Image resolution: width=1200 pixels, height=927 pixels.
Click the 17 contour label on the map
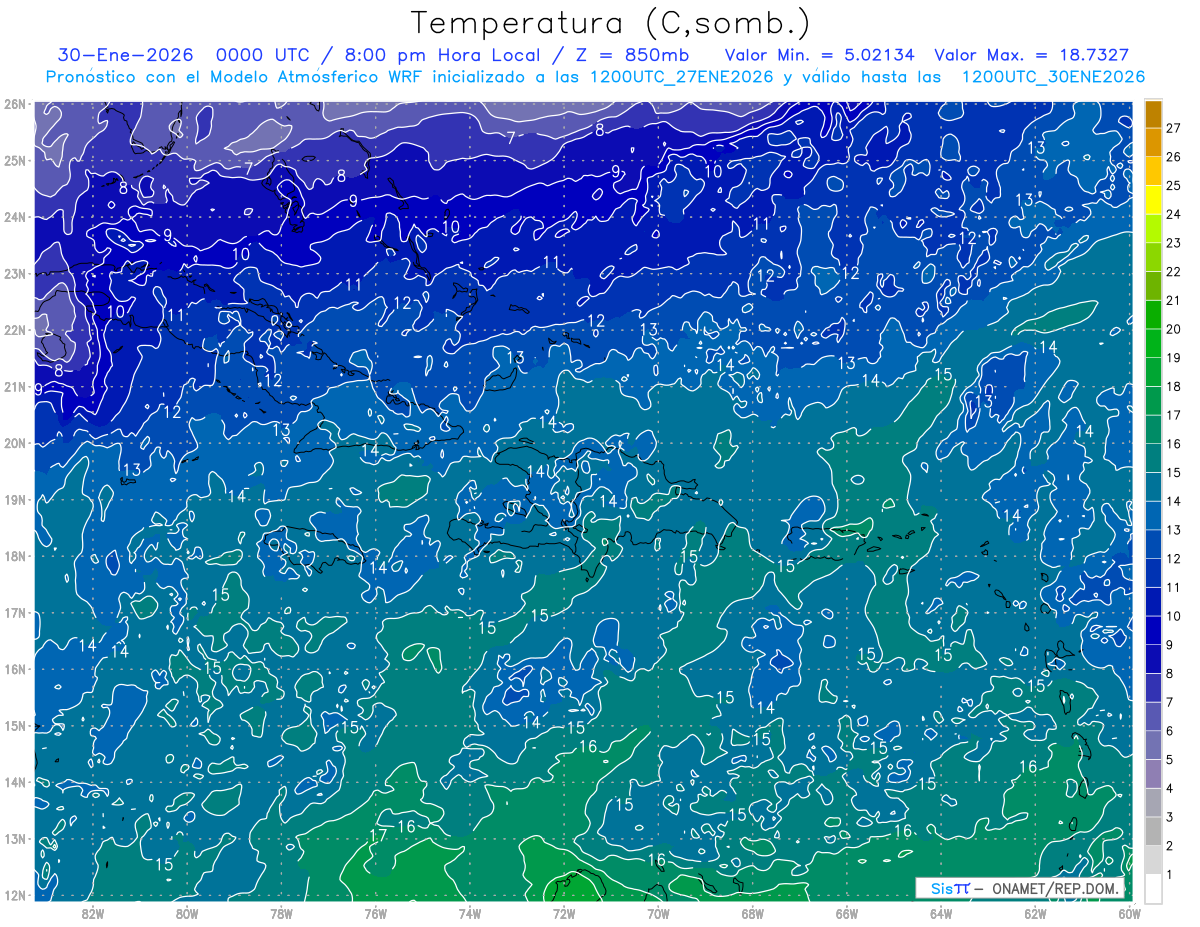(378, 835)
